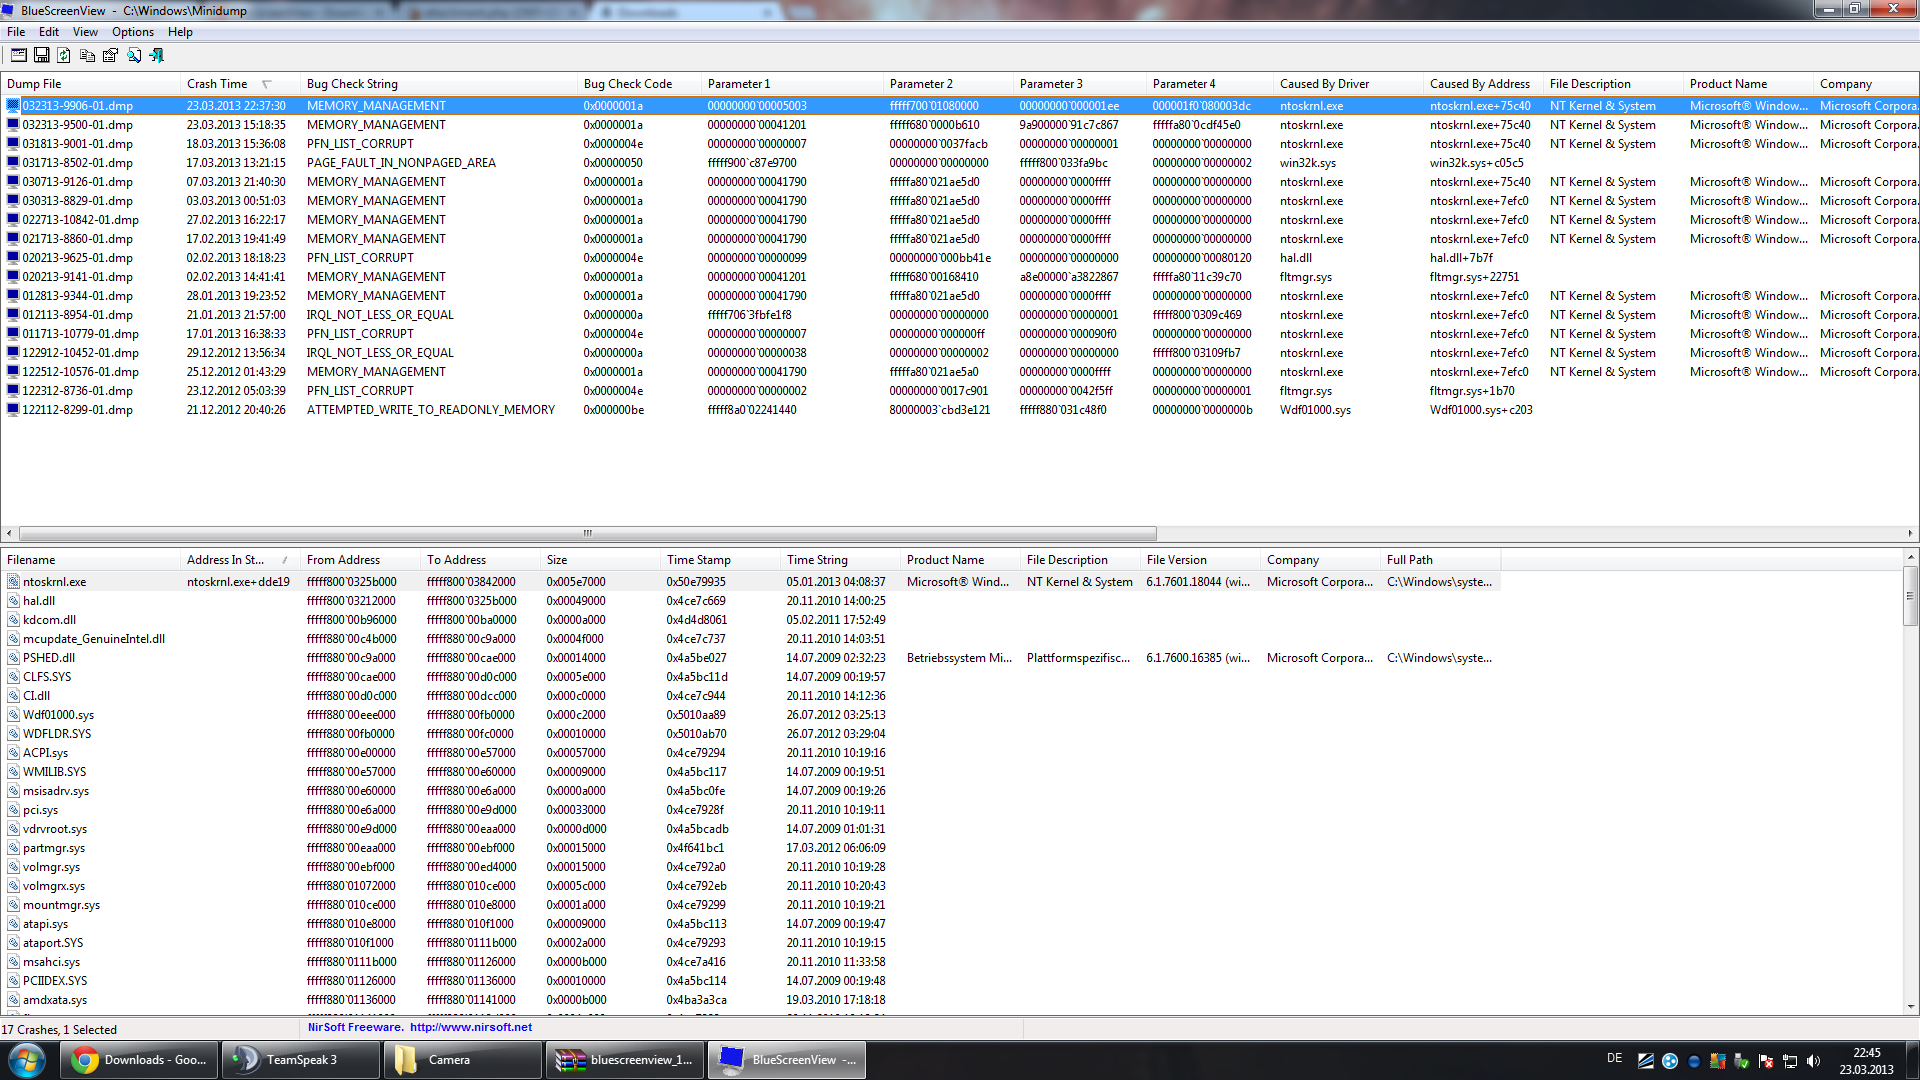This screenshot has height=1080, width=1920.
Task: Click the Windows Start button
Action: (x=27, y=1060)
